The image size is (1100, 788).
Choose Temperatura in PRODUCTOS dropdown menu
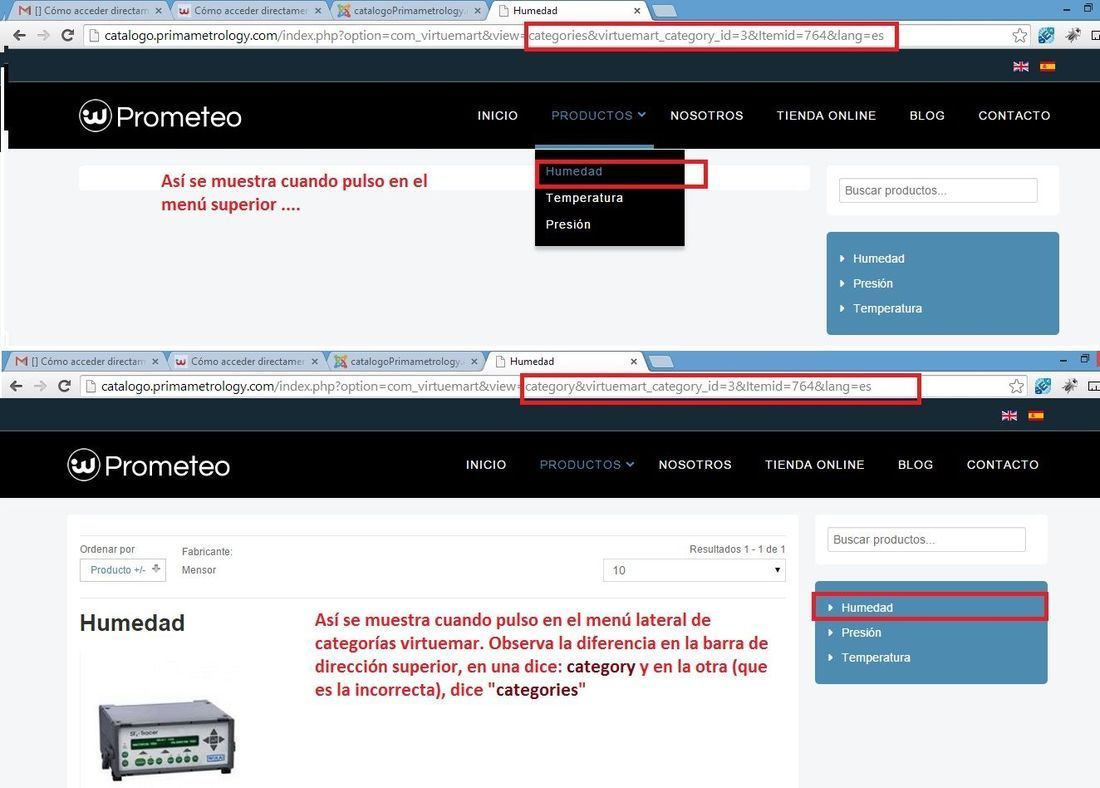[x=584, y=198]
